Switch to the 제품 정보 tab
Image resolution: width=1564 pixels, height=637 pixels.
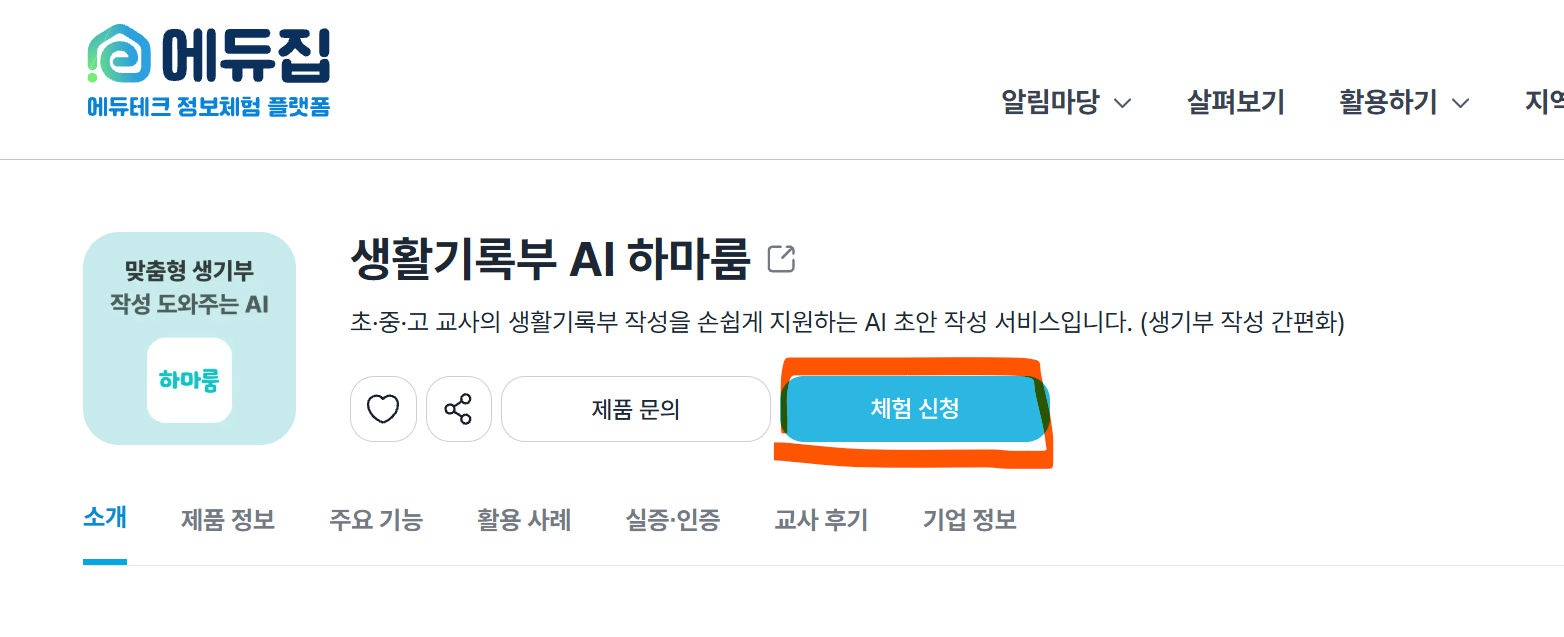(x=227, y=519)
